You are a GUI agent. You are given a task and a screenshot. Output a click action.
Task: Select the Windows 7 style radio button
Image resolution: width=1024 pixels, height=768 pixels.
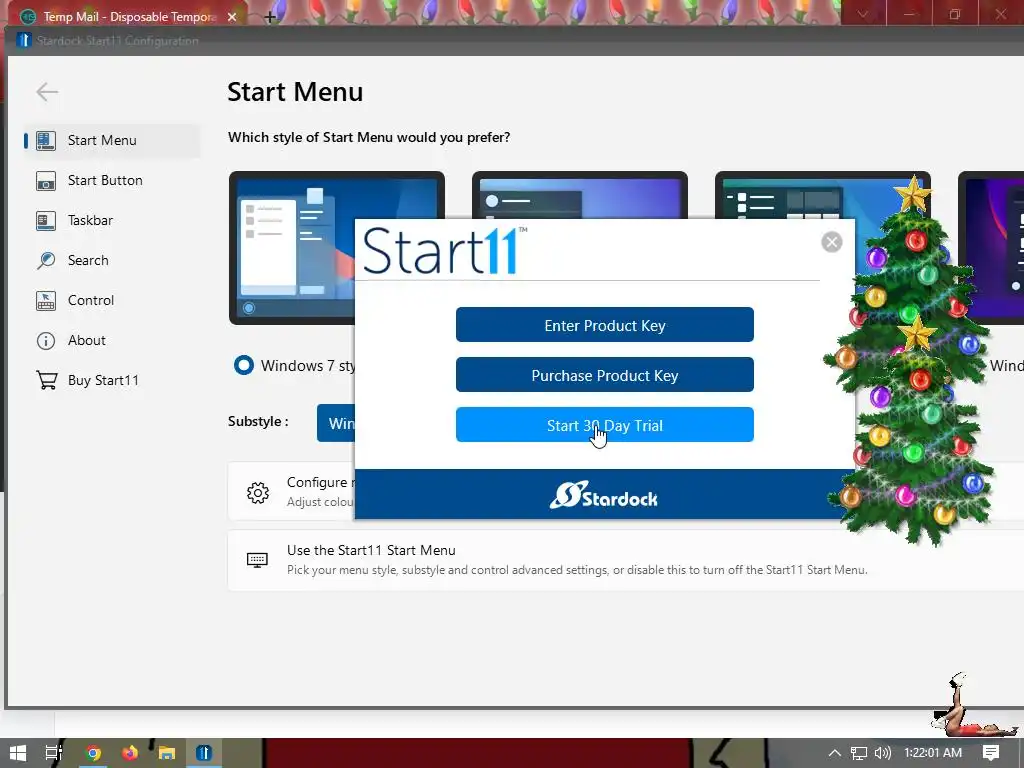pyautogui.click(x=244, y=365)
